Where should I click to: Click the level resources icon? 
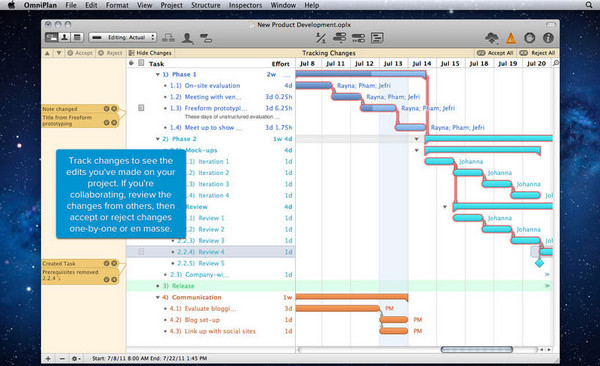point(321,38)
